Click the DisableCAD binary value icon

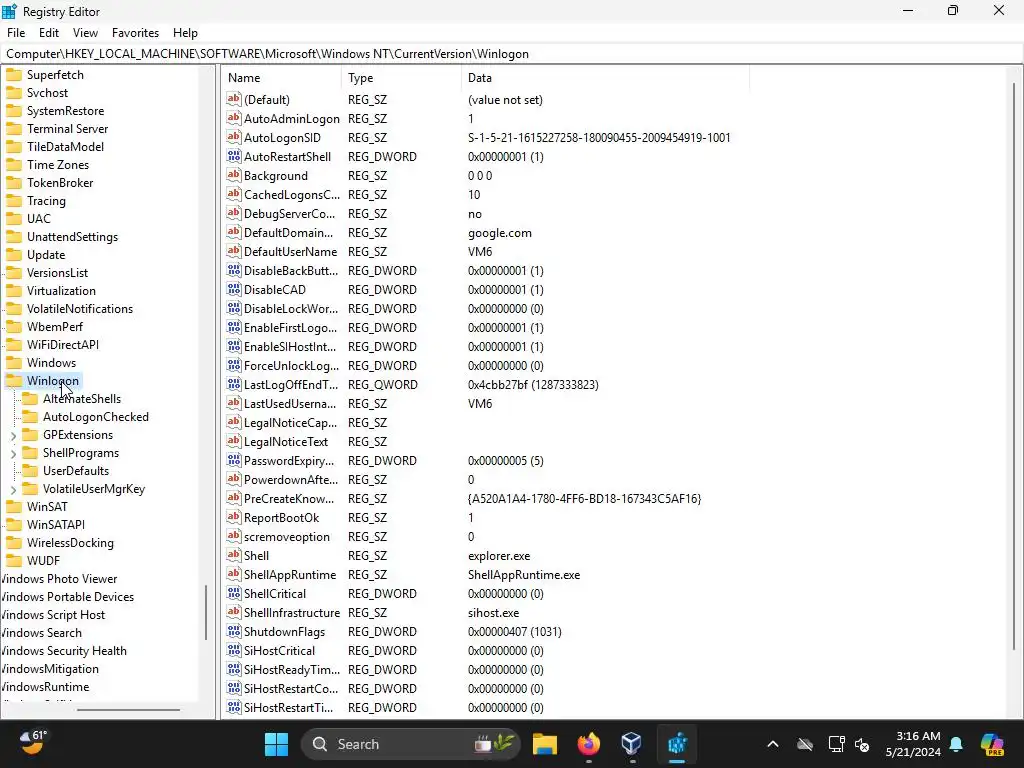coord(233,289)
